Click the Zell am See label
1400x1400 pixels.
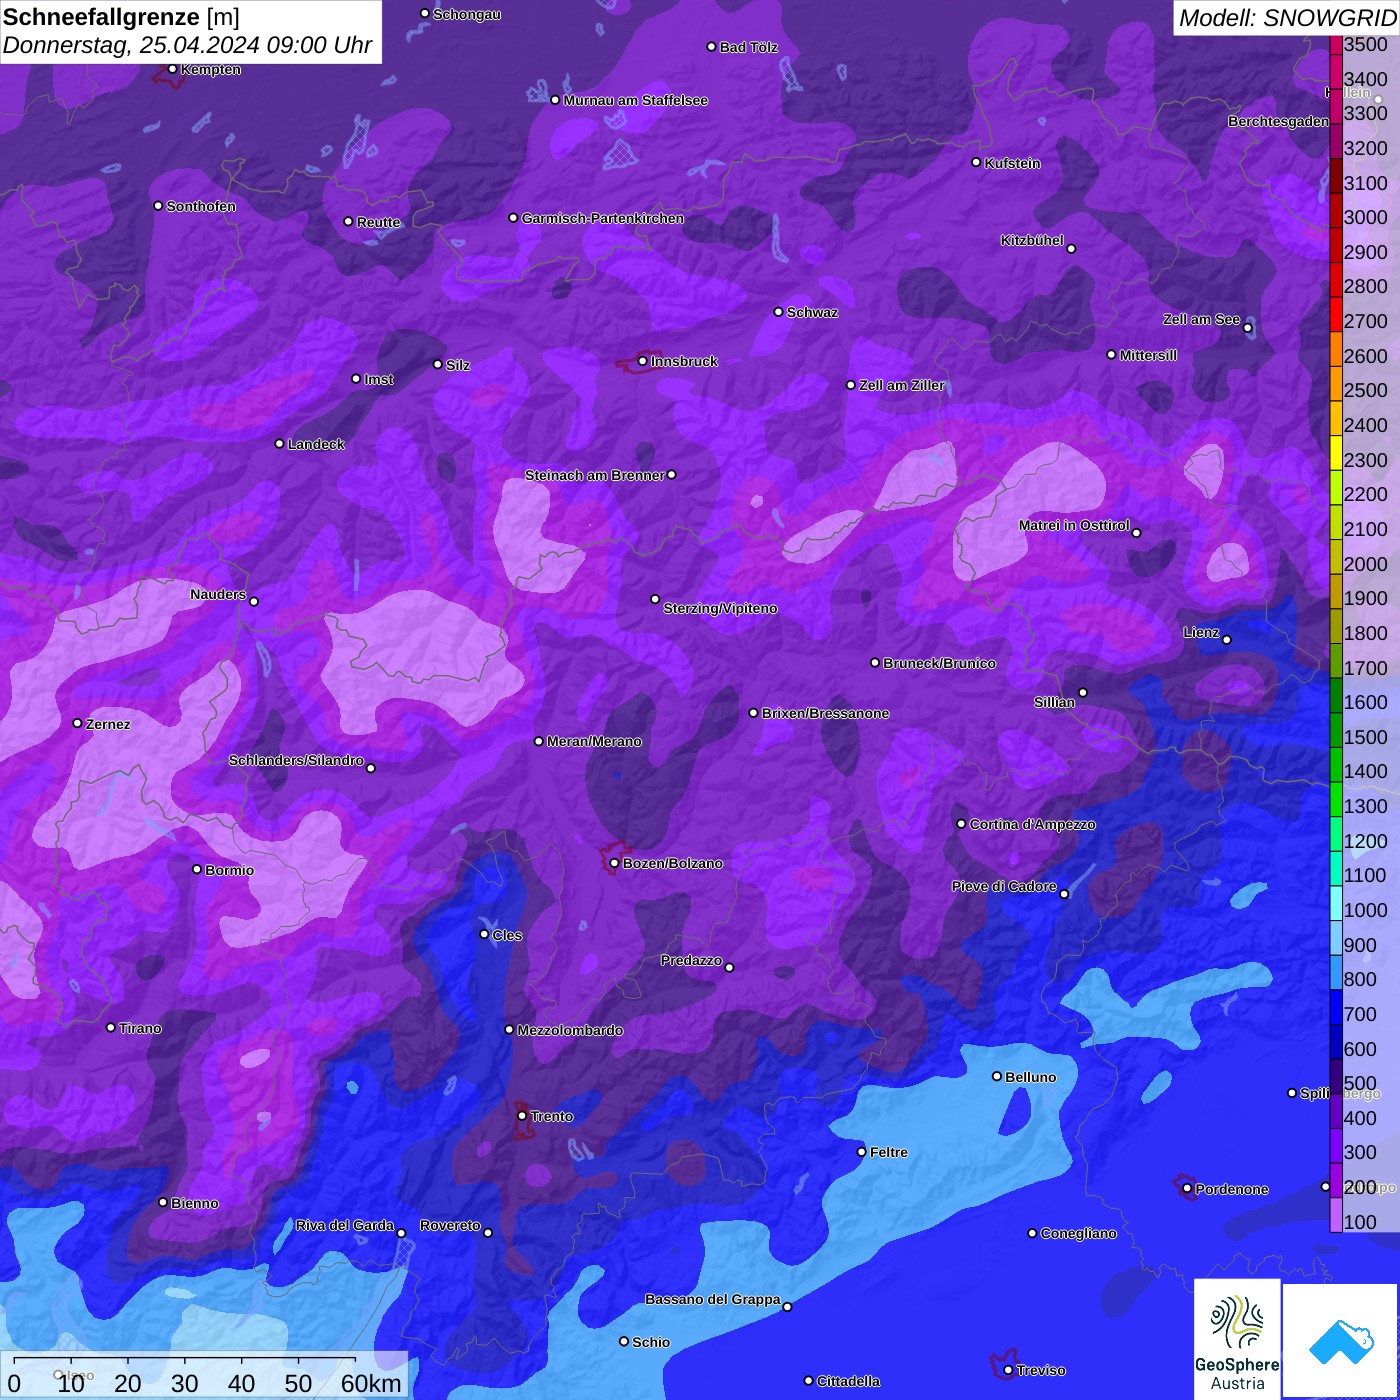1201,319
